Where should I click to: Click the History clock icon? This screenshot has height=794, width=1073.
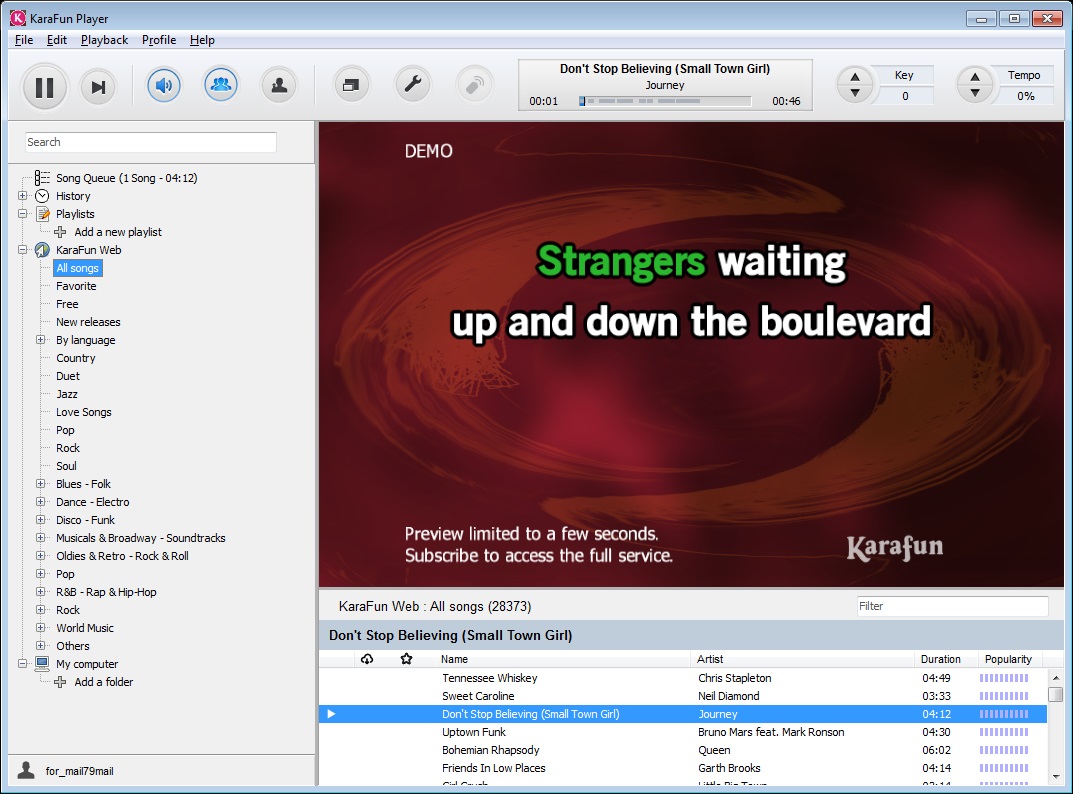42,196
